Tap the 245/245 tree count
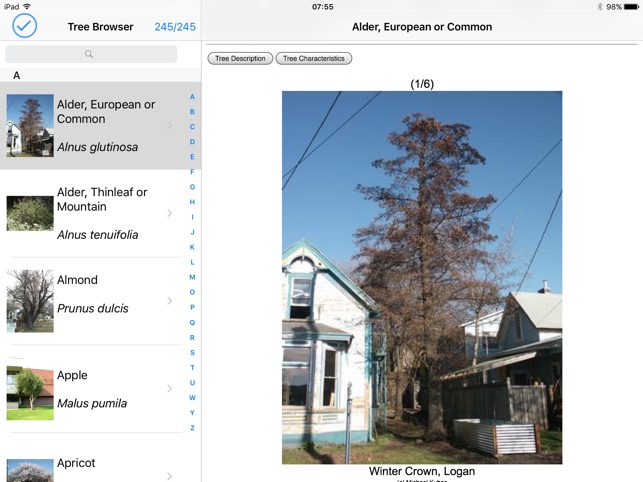The width and height of the screenshot is (643, 482). [175, 27]
